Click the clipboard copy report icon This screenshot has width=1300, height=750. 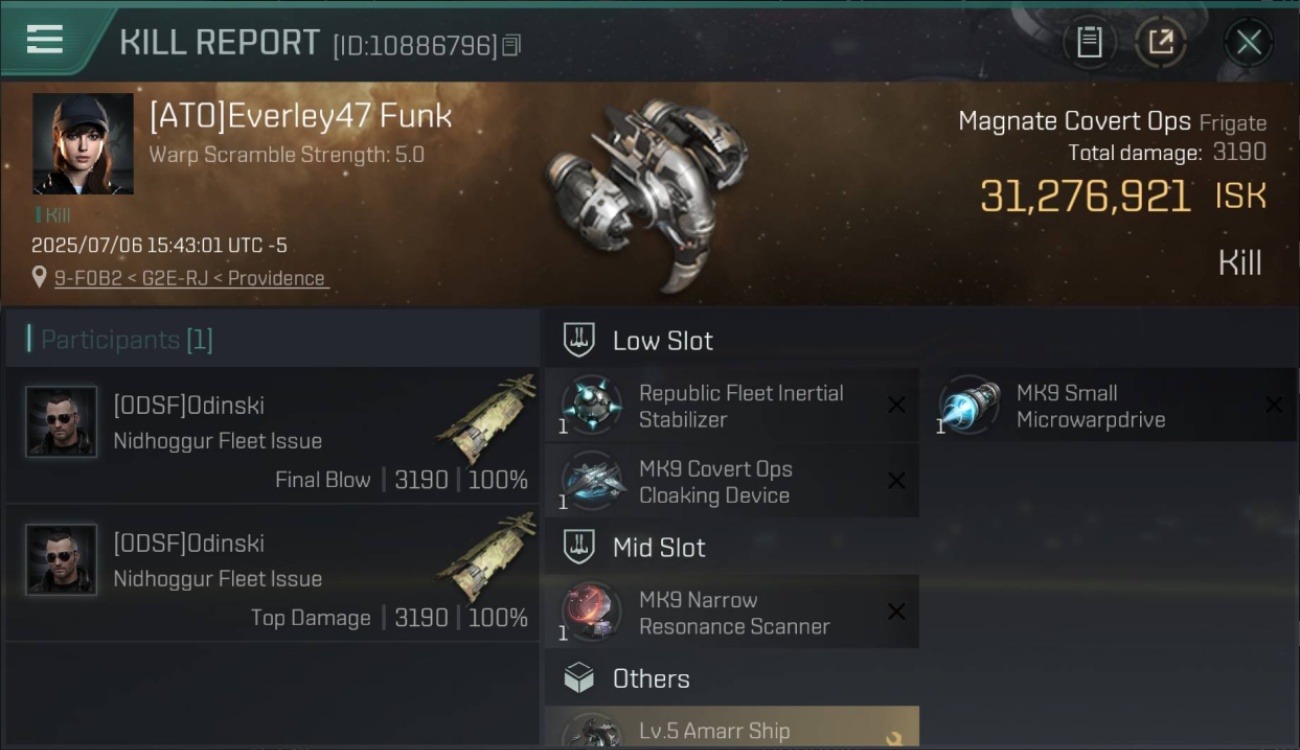coord(1089,42)
